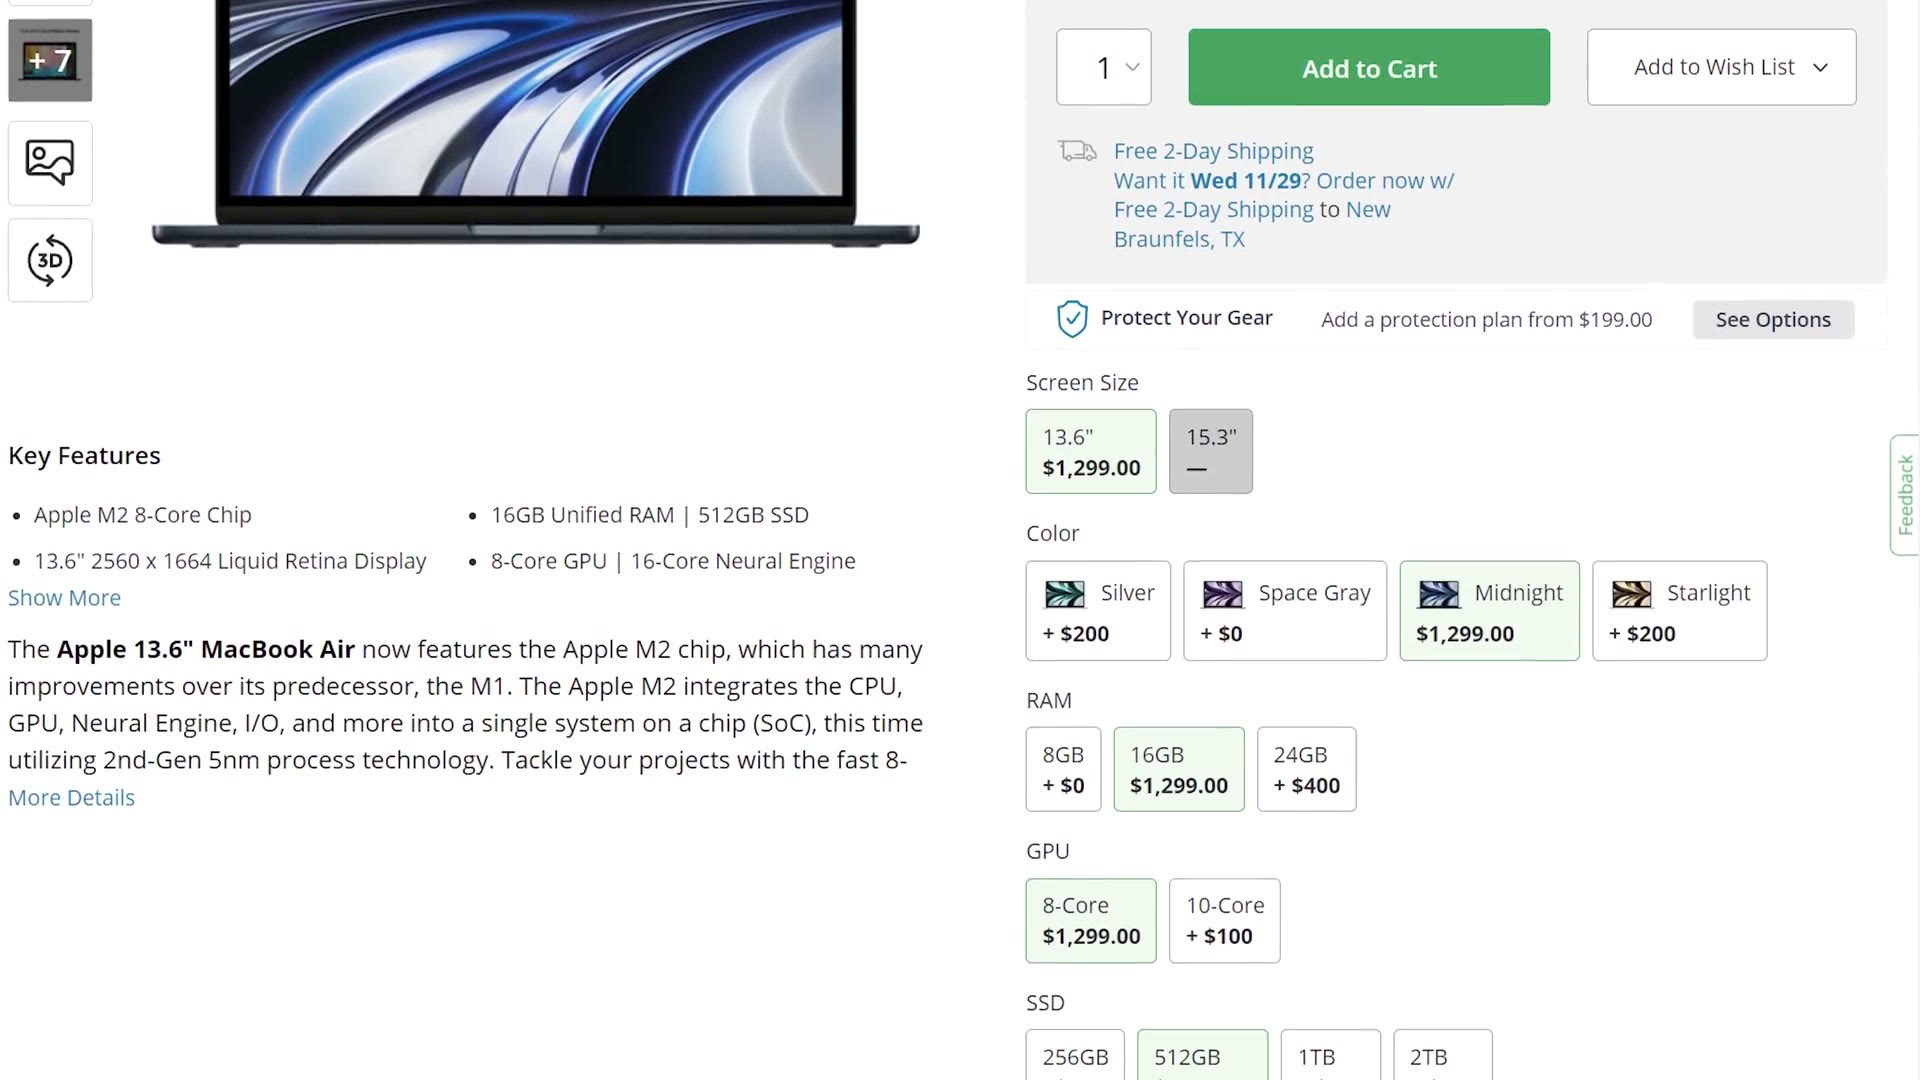Select the 256GB SSD option
The height and width of the screenshot is (1080, 1920).
(1075, 1055)
